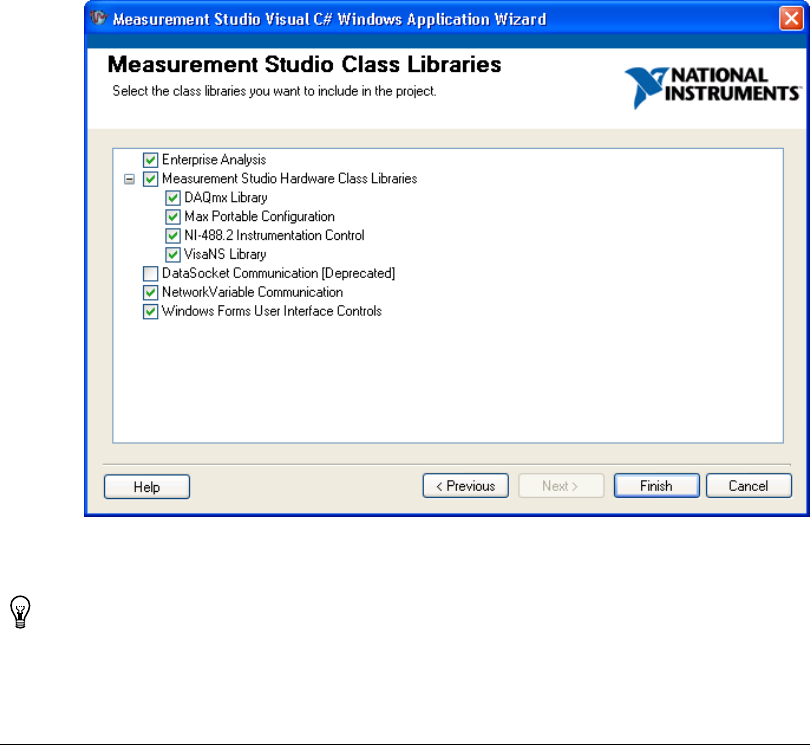The width and height of the screenshot is (810, 746).
Task: Click the 'Measurement Studio Class Libraries' heading
Action: (x=304, y=65)
